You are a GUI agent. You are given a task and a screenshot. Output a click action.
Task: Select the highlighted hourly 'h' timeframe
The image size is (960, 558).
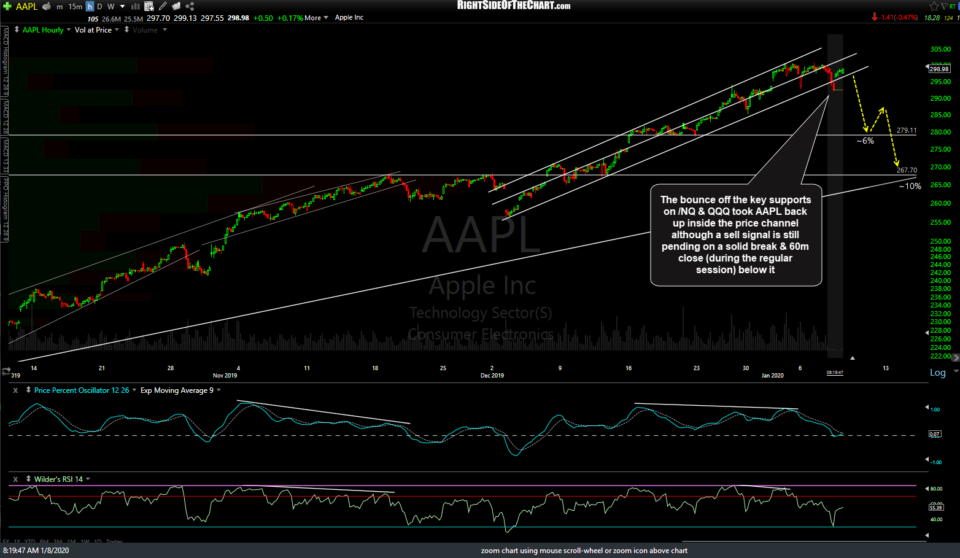pyautogui.click(x=90, y=7)
